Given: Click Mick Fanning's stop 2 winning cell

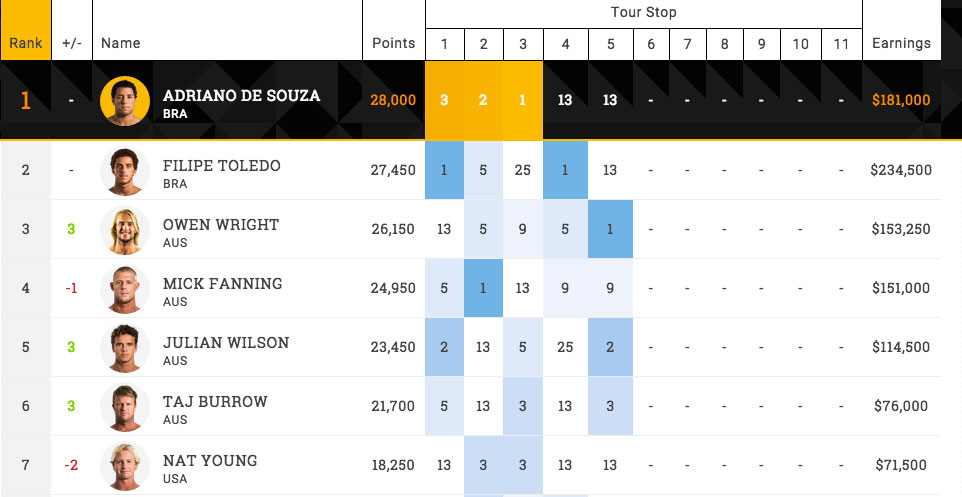Looking at the screenshot, I should point(483,288).
